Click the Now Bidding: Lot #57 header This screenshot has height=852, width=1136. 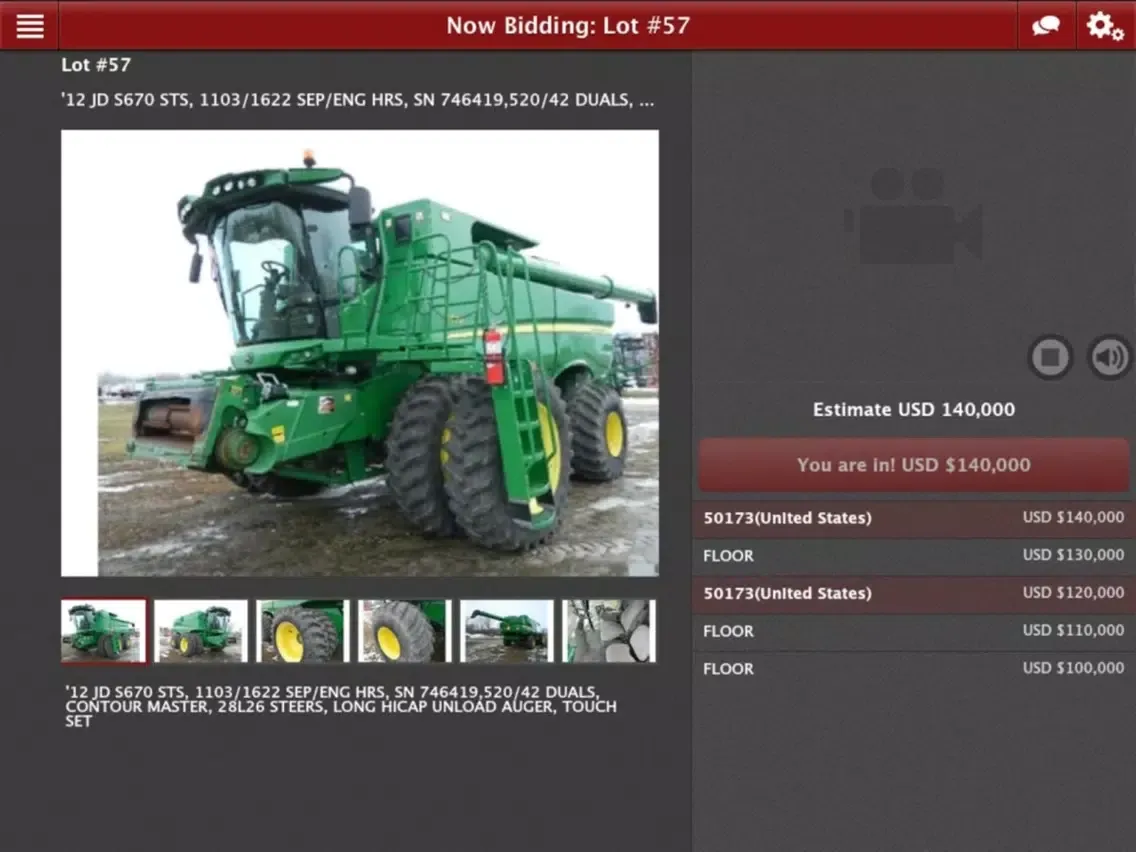(568, 26)
